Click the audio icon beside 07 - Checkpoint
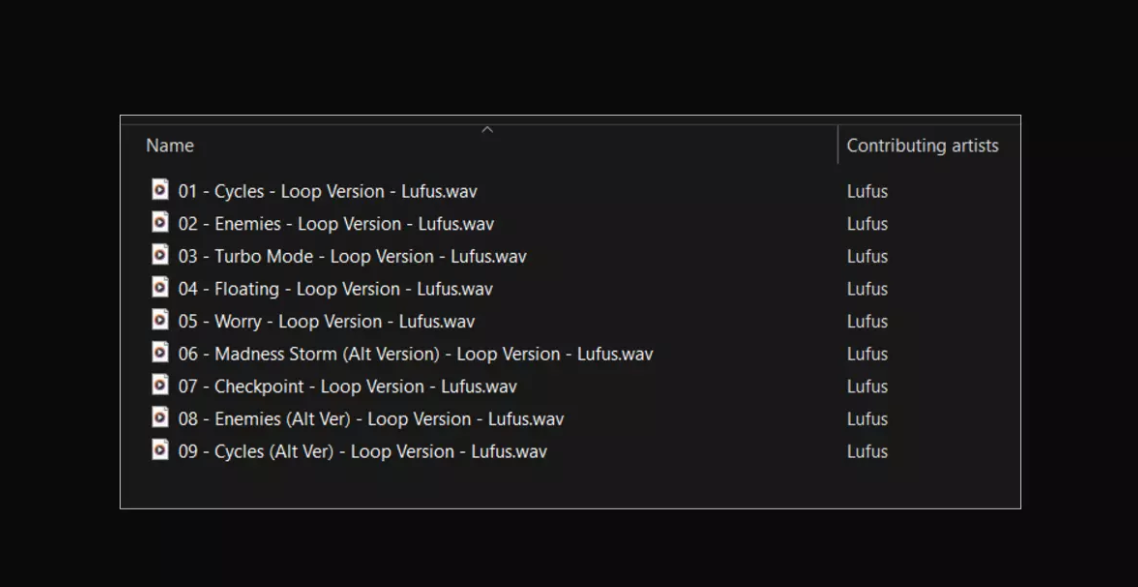1138x587 pixels. [x=160, y=385]
